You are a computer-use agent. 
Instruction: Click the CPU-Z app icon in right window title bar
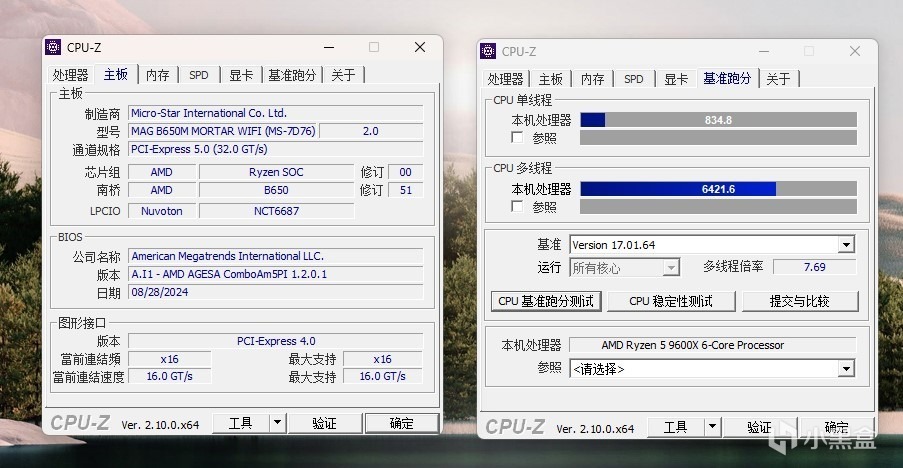pyautogui.click(x=488, y=51)
